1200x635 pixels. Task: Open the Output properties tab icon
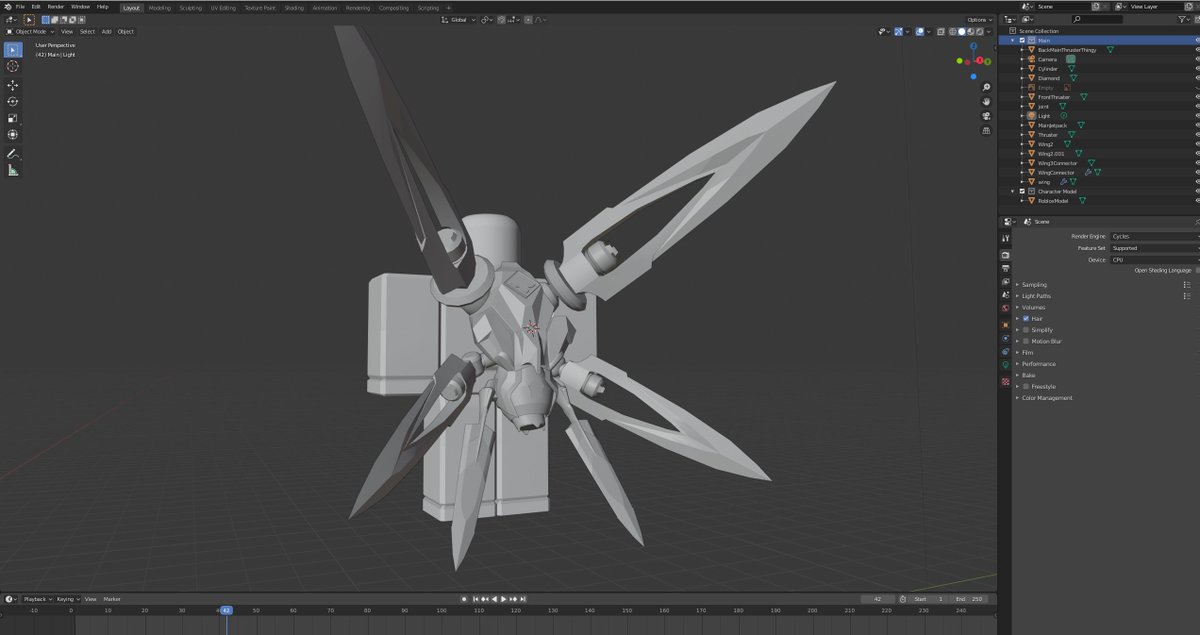click(1005, 268)
